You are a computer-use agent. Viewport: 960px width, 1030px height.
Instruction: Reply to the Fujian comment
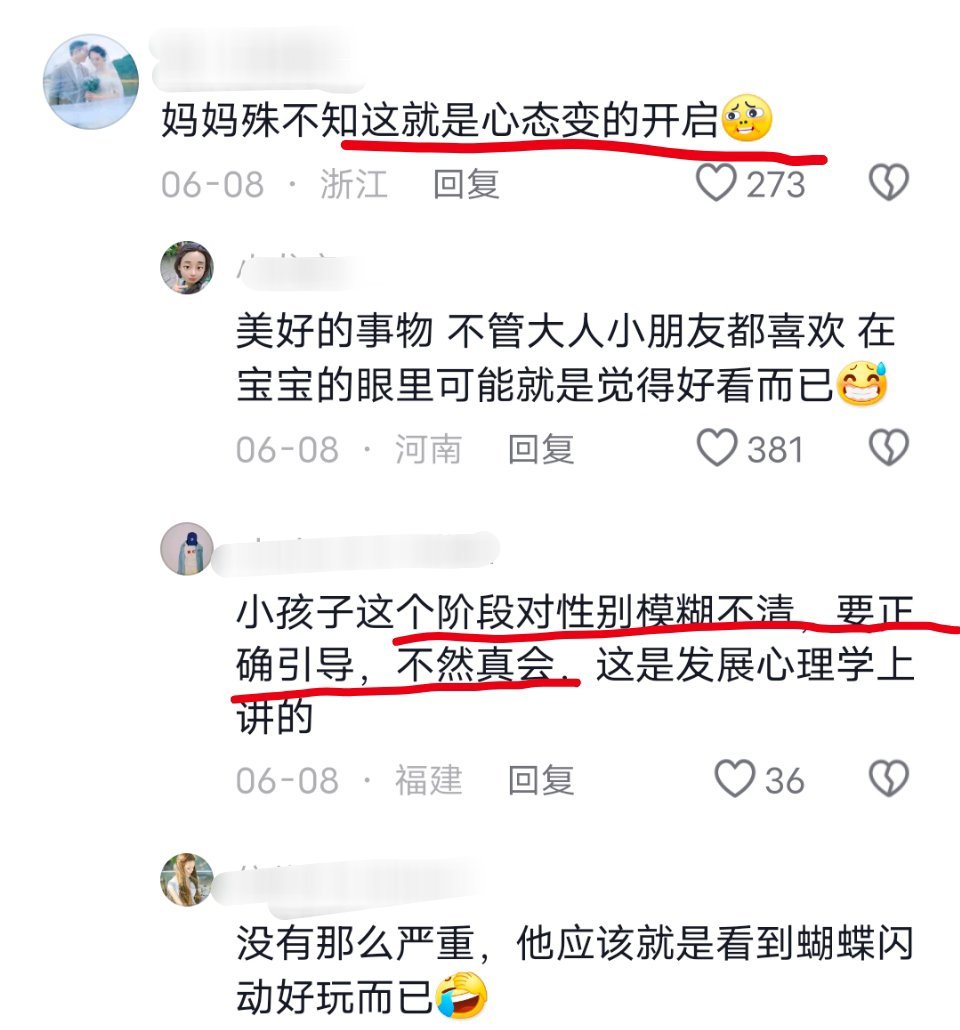pyautogui.click(x=541, y=780)
